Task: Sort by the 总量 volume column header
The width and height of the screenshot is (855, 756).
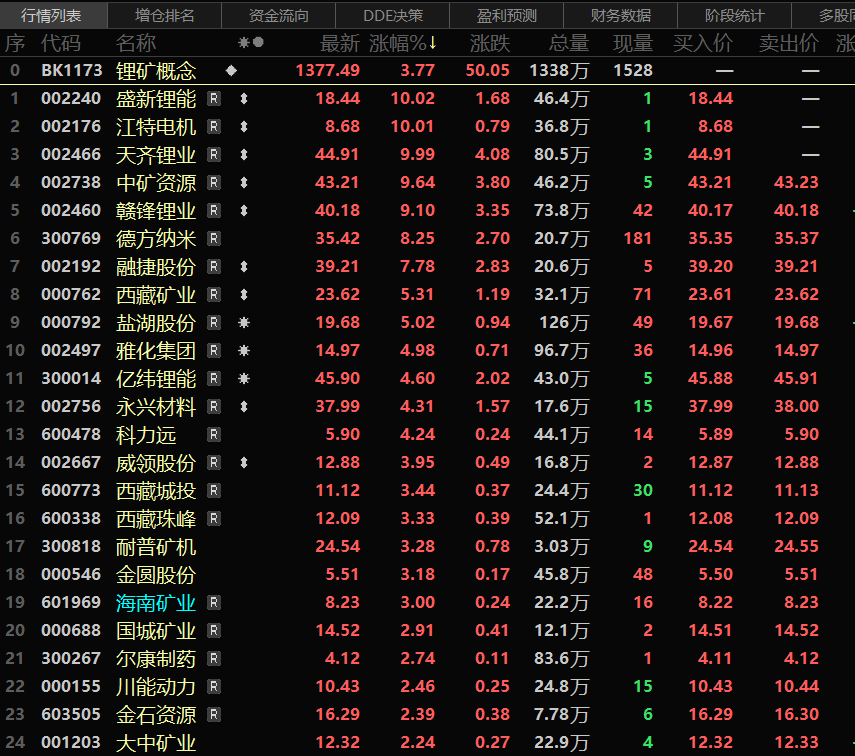Action: (569, 43)
